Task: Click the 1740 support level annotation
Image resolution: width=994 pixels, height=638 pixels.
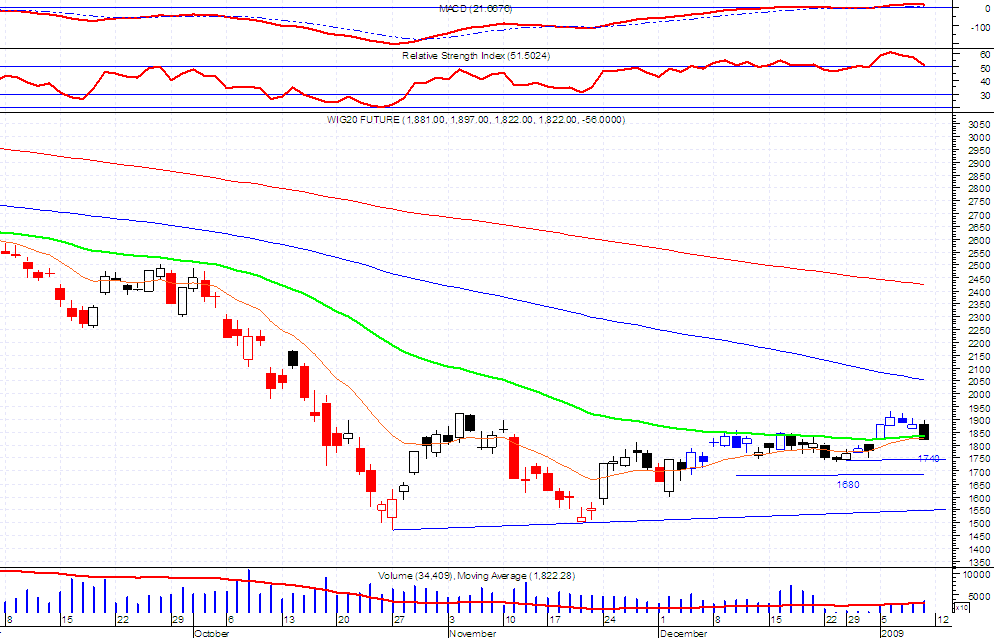Action: coord(928,459)
